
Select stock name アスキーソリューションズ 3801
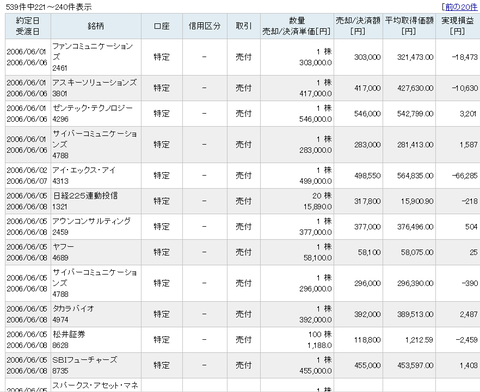pyautogui.click(x=94, y=88)
